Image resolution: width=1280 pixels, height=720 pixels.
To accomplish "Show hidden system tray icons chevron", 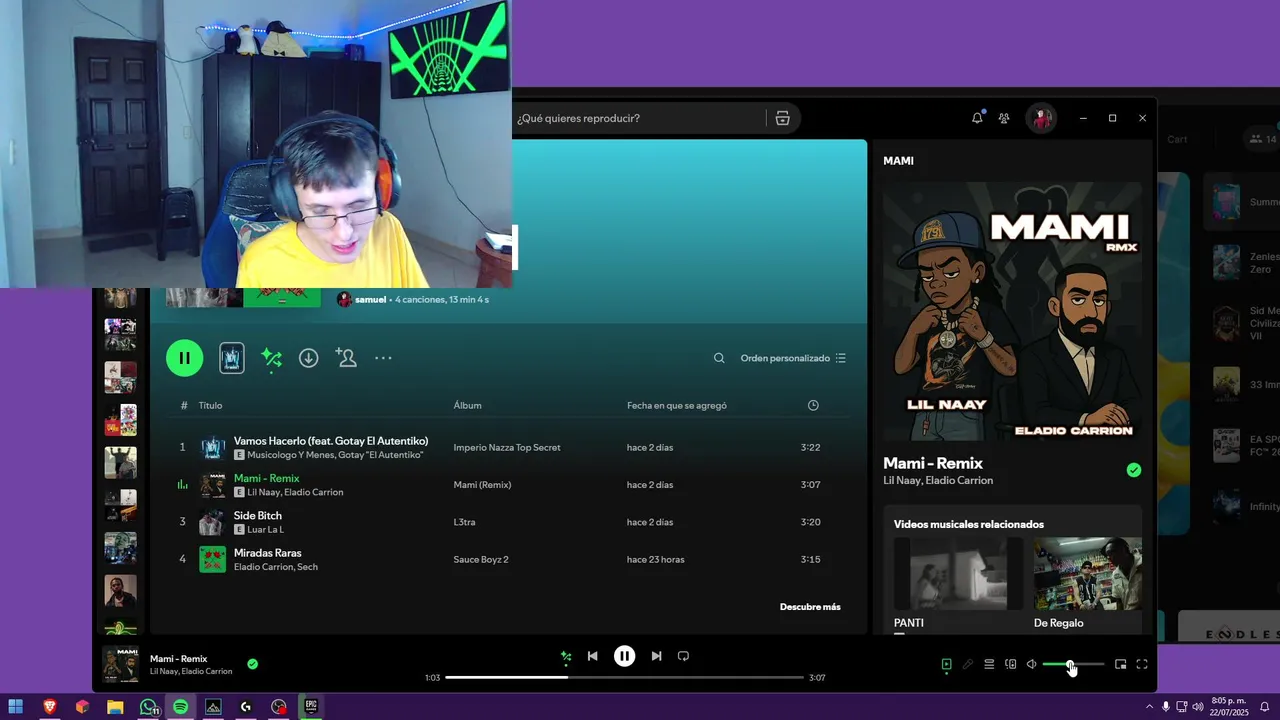I will tap(1149, 707).
